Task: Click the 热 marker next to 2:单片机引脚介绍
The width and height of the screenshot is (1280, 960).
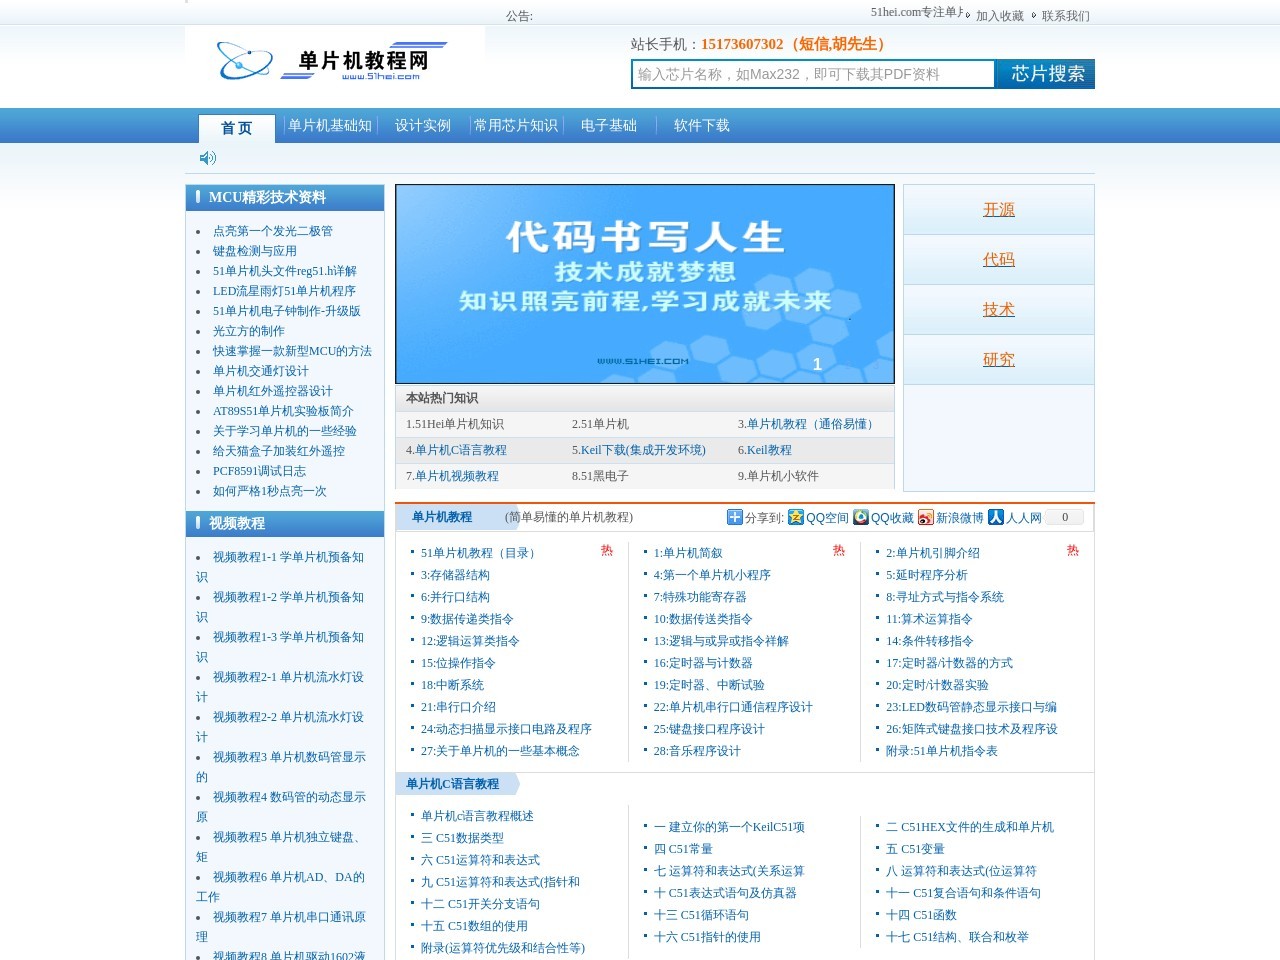Action: coord(1072,551)
